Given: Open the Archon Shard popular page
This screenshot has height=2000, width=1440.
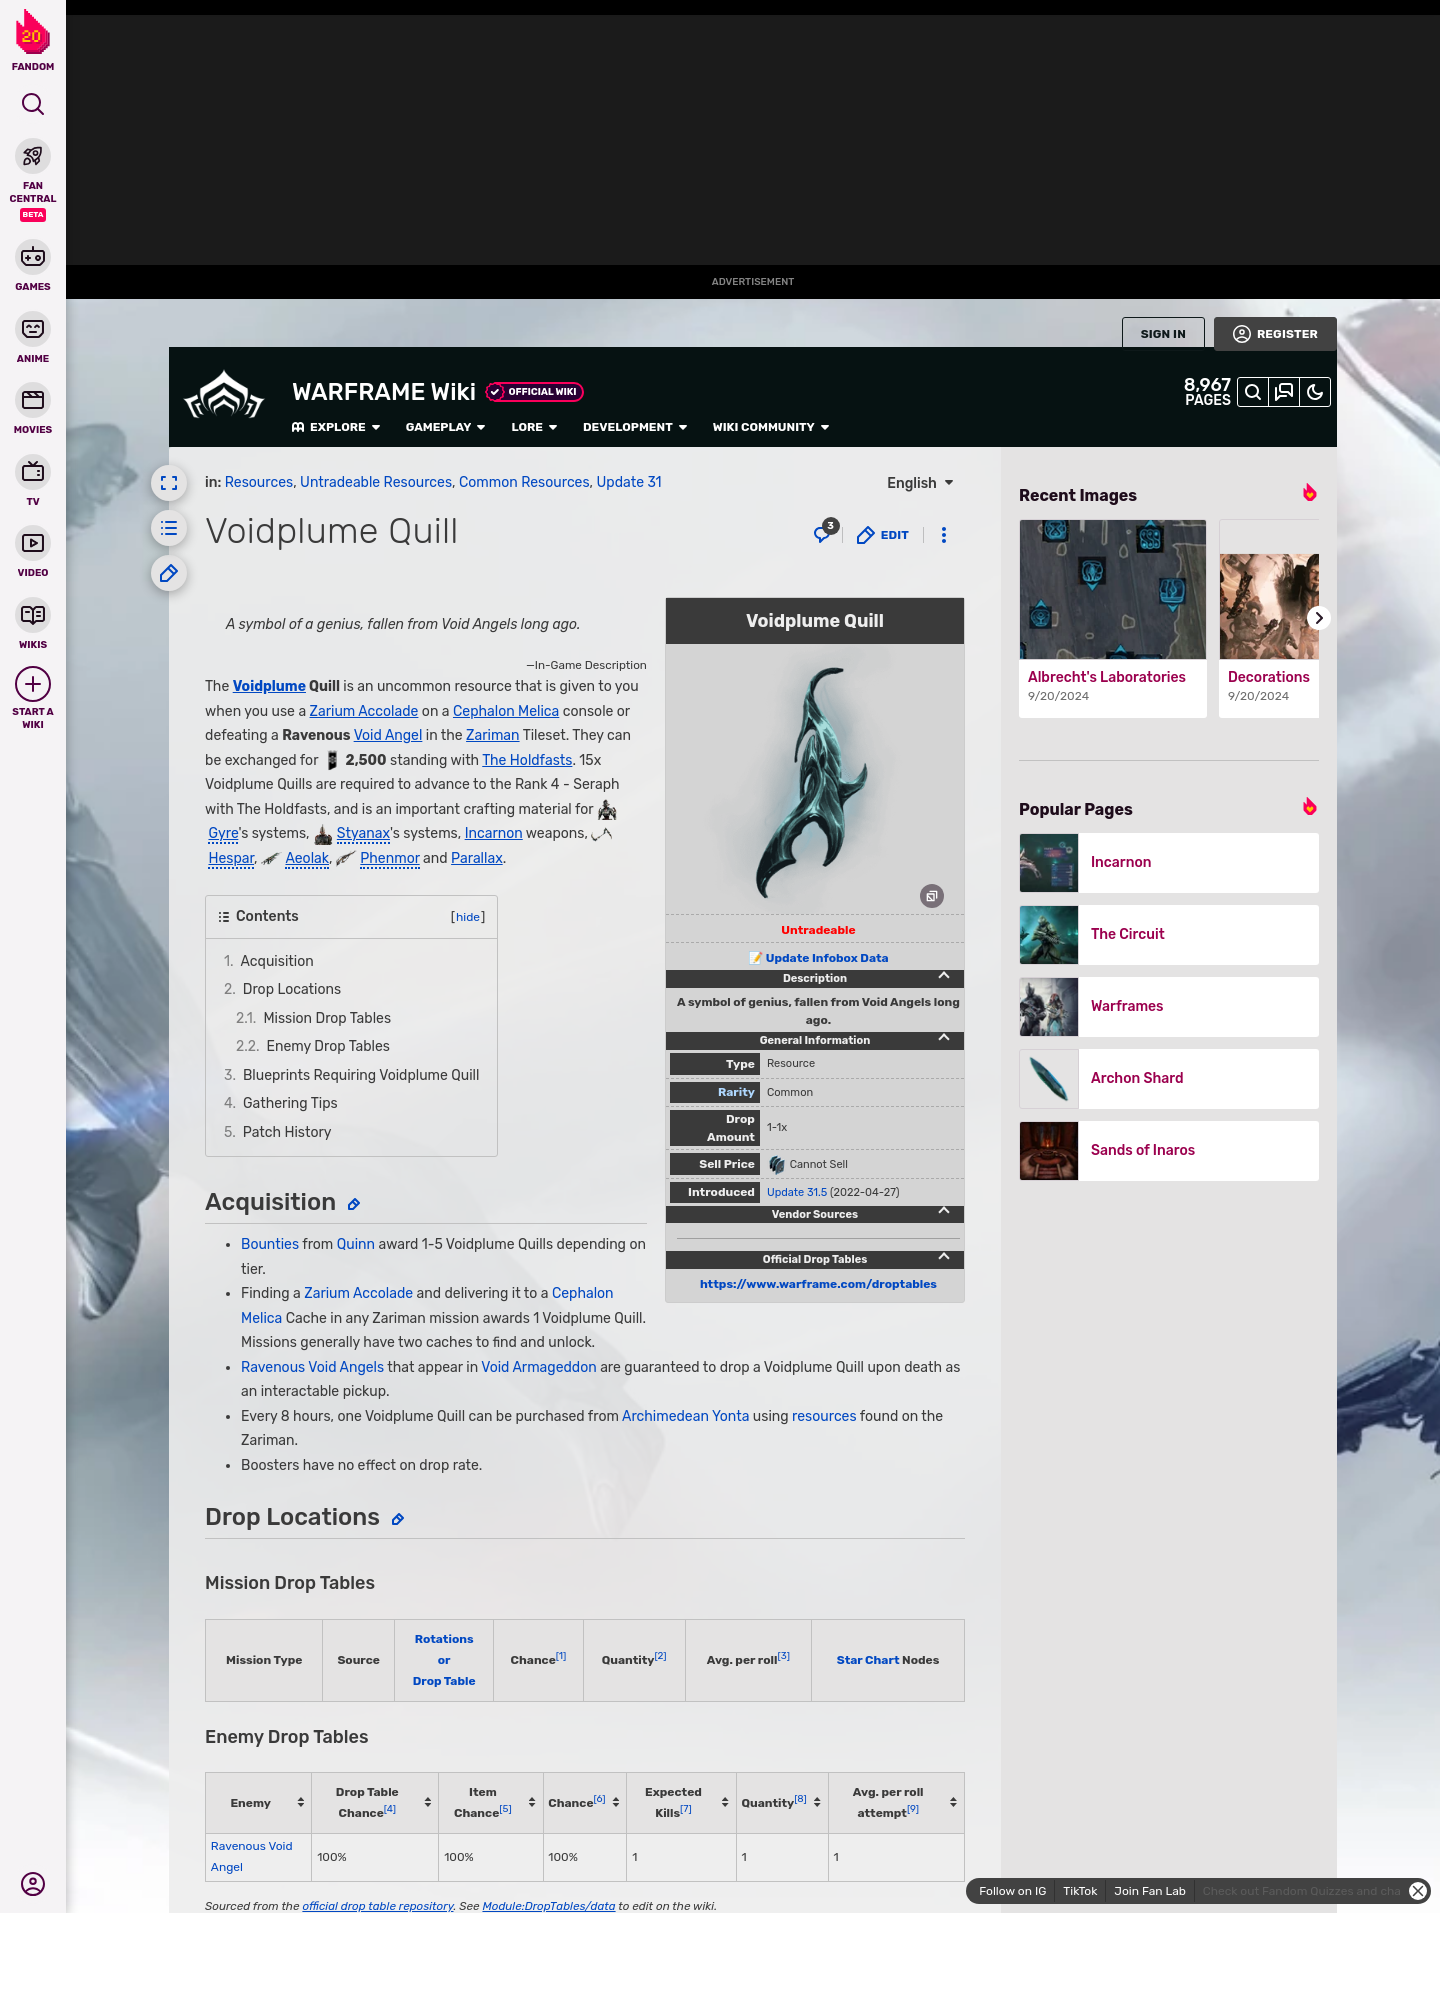Looking at the screenshot, I should click(x=1169, y=1079).
